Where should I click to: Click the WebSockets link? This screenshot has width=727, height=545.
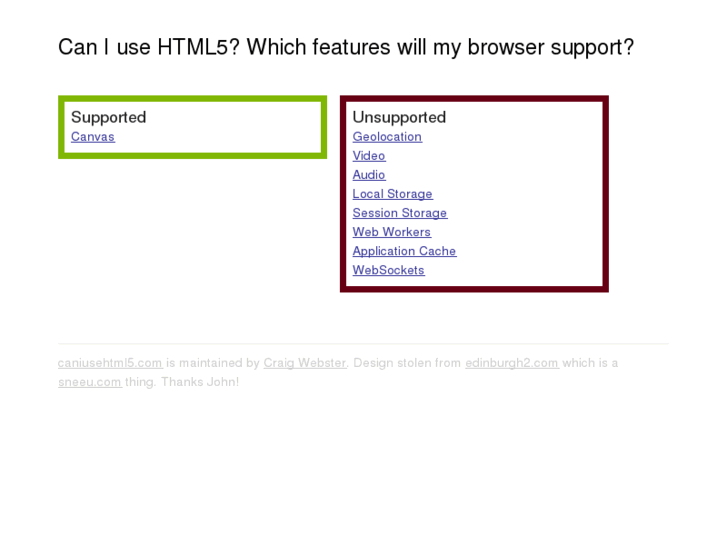click(x=388, y=270)
